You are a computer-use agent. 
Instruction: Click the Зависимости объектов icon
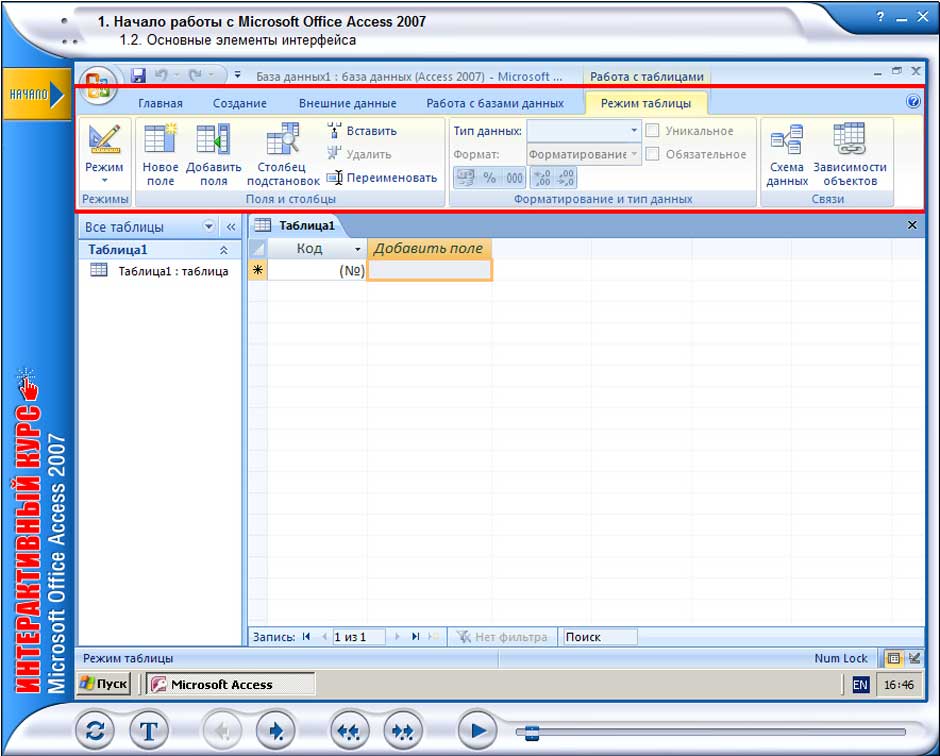pos(849,142)
